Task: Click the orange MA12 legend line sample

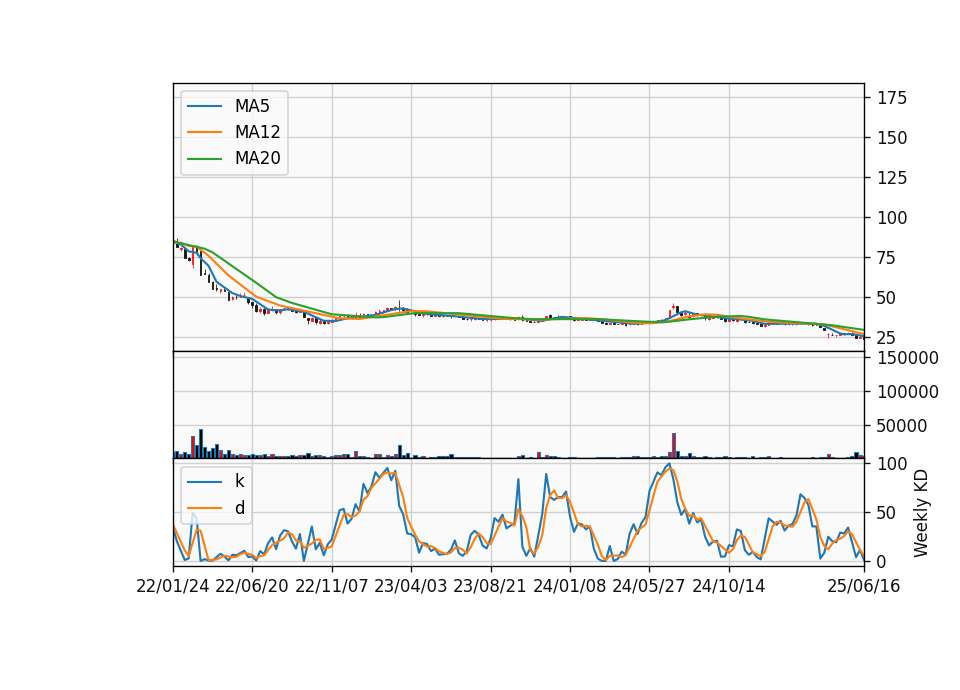Action: point(204,132)
